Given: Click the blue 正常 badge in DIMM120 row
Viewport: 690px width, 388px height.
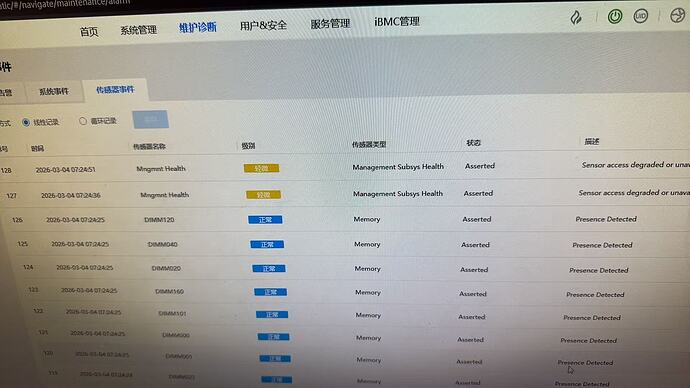Looking at the screenshot, I should click(265, 220).
